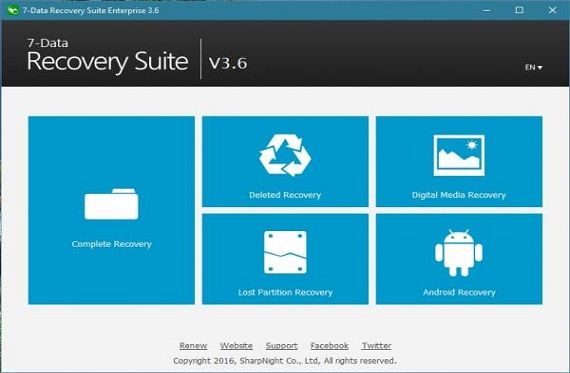Image resolution: width=570 pixels, height=373 pixels.
Task: Click the app icon in the title bar
Action: [x=13, y=10]
